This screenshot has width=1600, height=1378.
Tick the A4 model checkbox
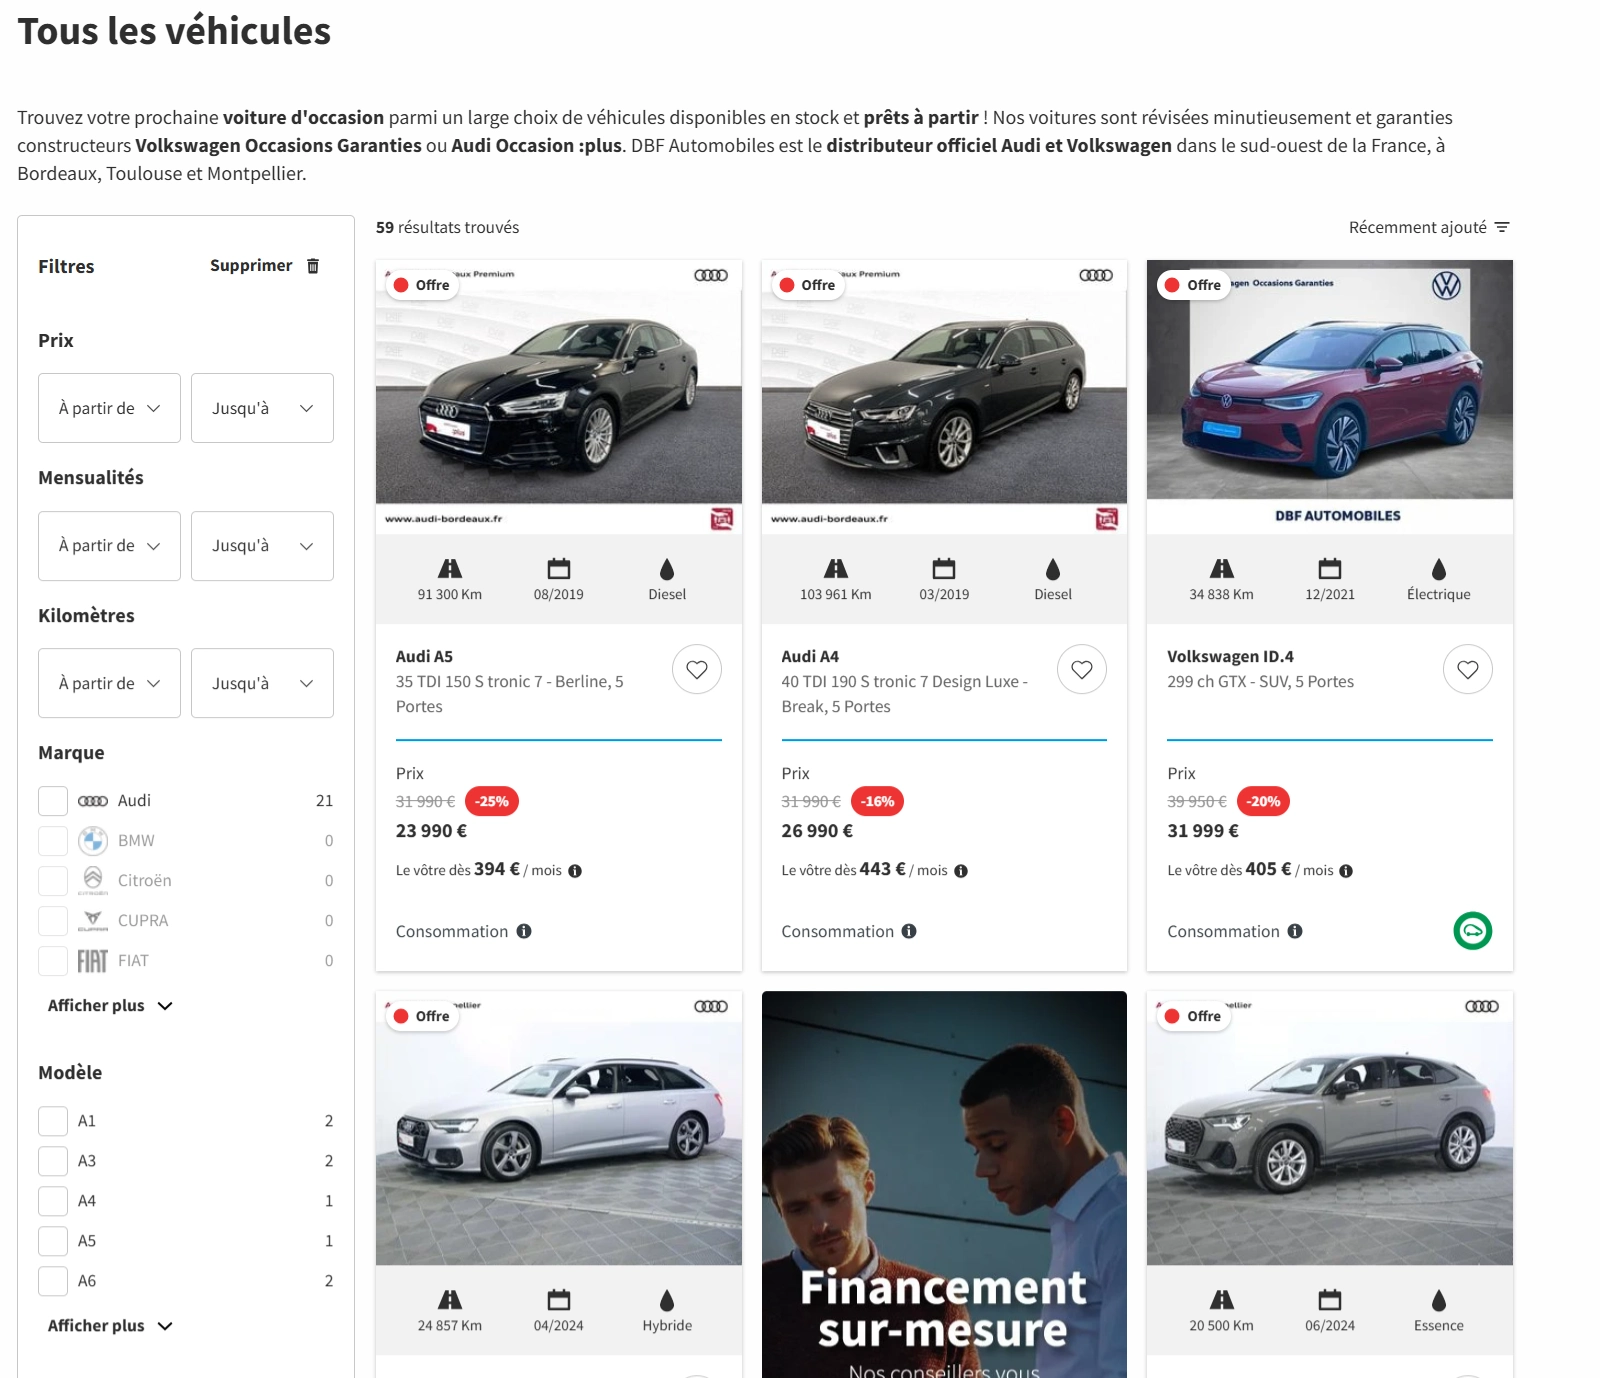pos(53,1201)
